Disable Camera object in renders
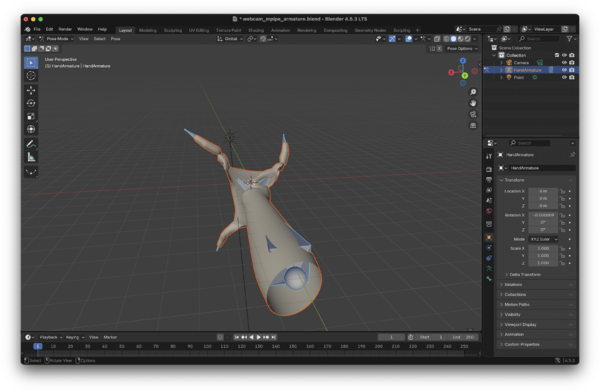The image size is (600, 392). pyautogui.click(x=572, y=62)
